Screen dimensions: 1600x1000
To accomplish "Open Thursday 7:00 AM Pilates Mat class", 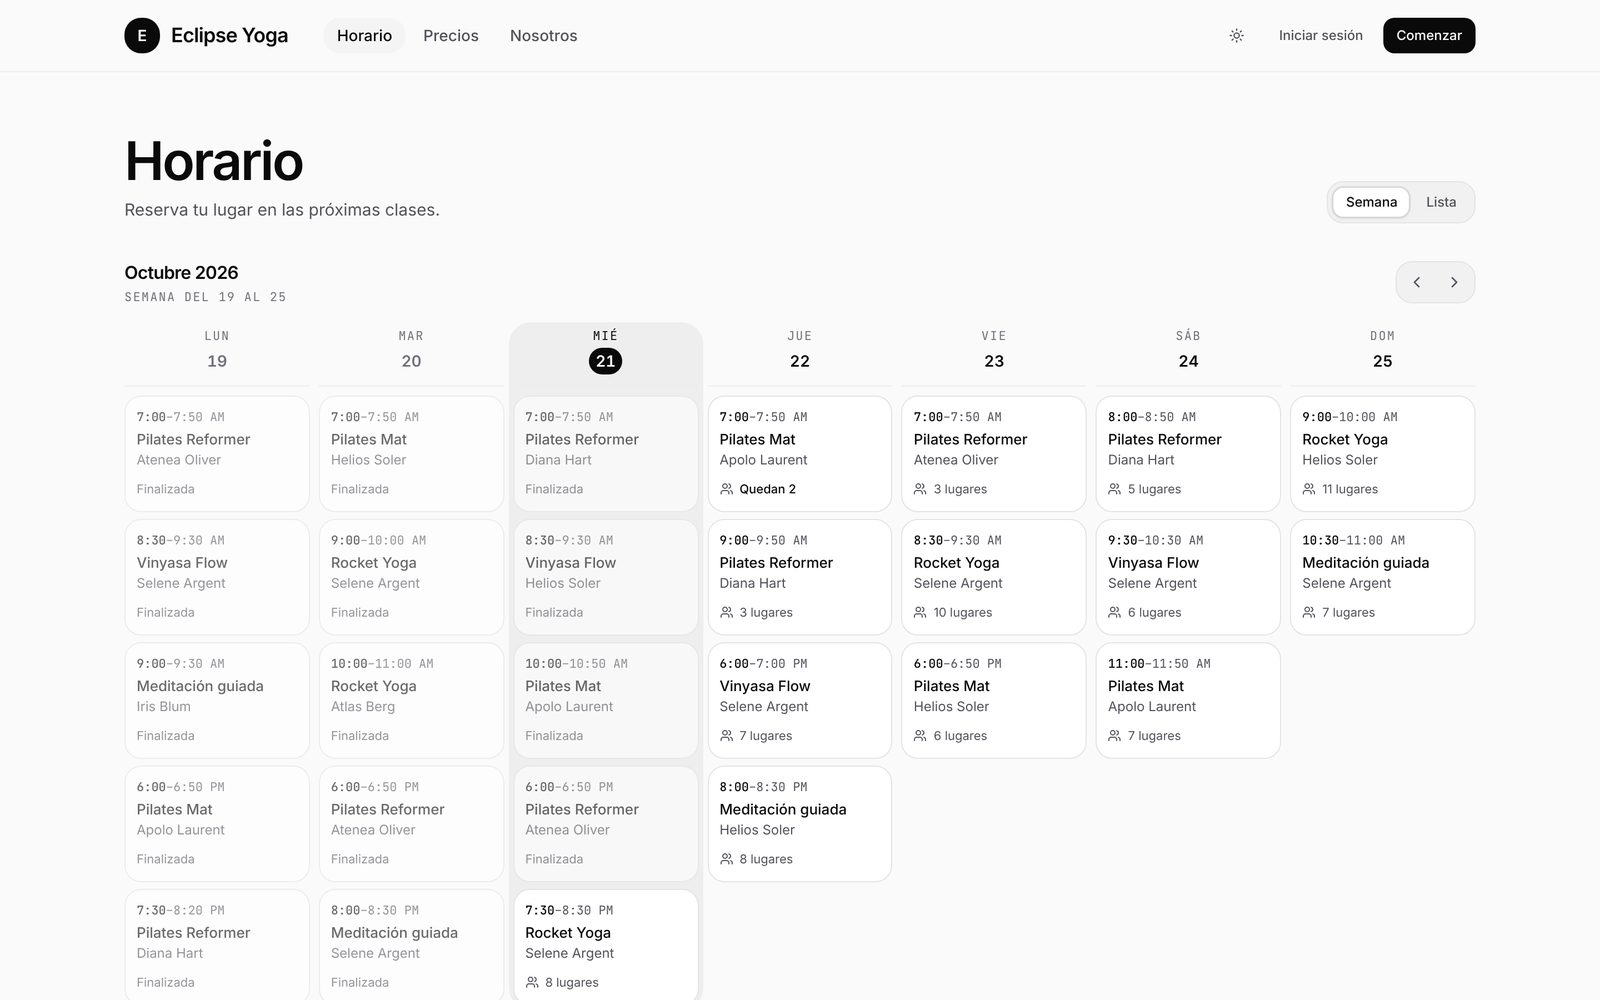I will click(800, 454).
